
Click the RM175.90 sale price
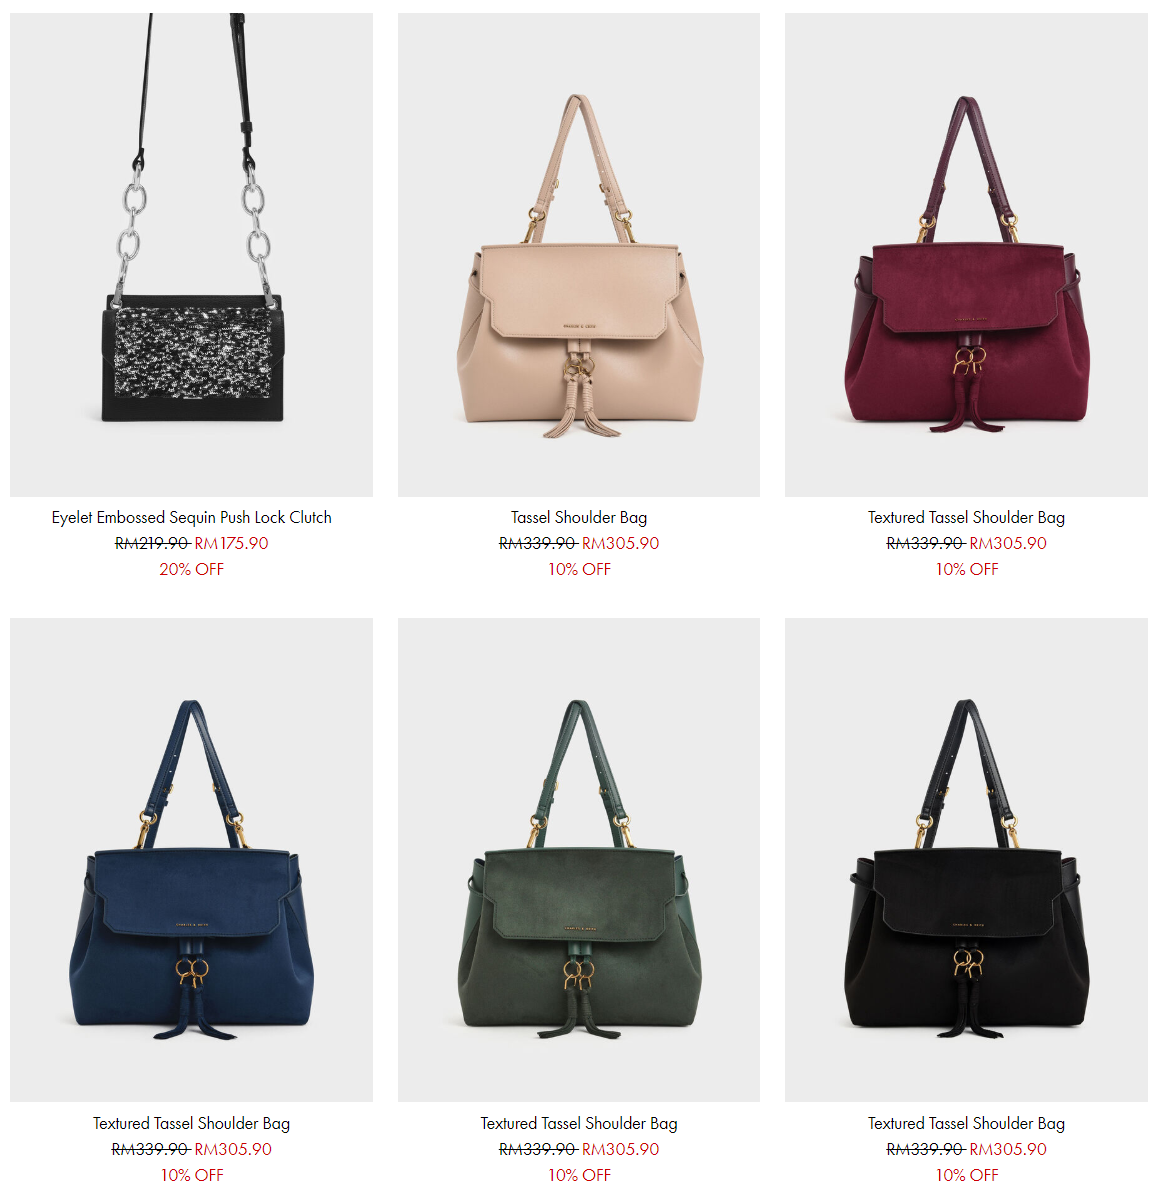tap(231, 543)
